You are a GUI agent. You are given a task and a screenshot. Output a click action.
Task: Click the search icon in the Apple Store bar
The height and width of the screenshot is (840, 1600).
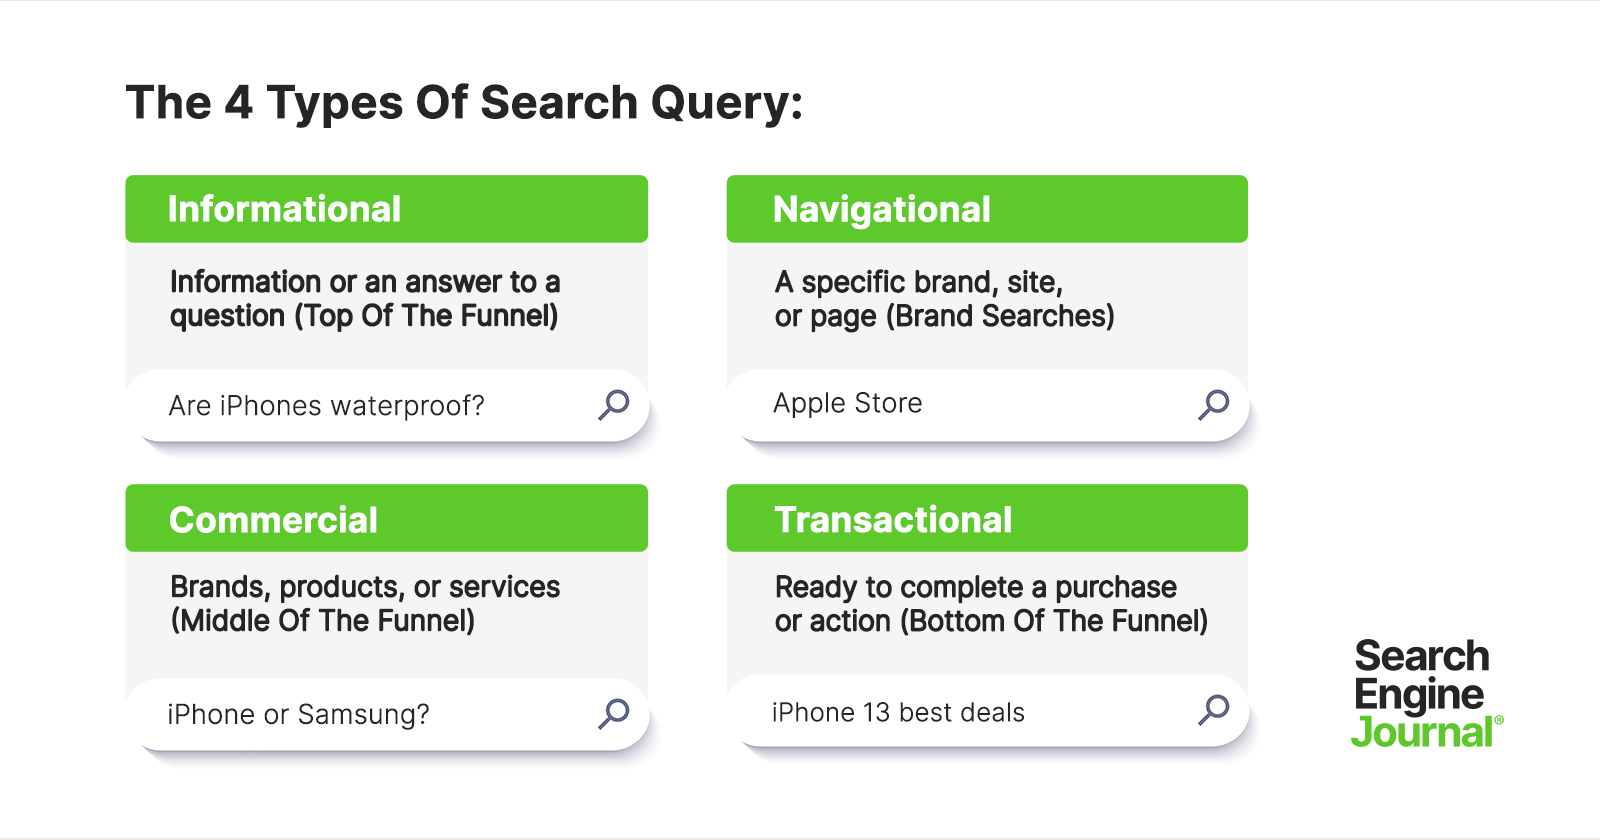pos(1213,404)
